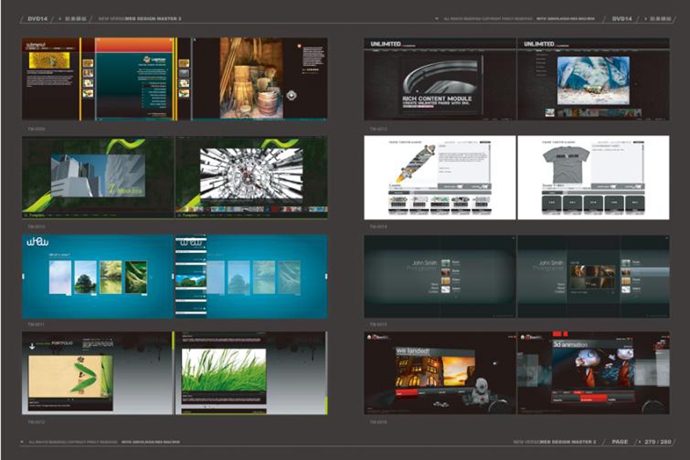
Task: Click the fifth dark tile under the t-shirt
Action: pyautogui.click(x=635, y=203)
